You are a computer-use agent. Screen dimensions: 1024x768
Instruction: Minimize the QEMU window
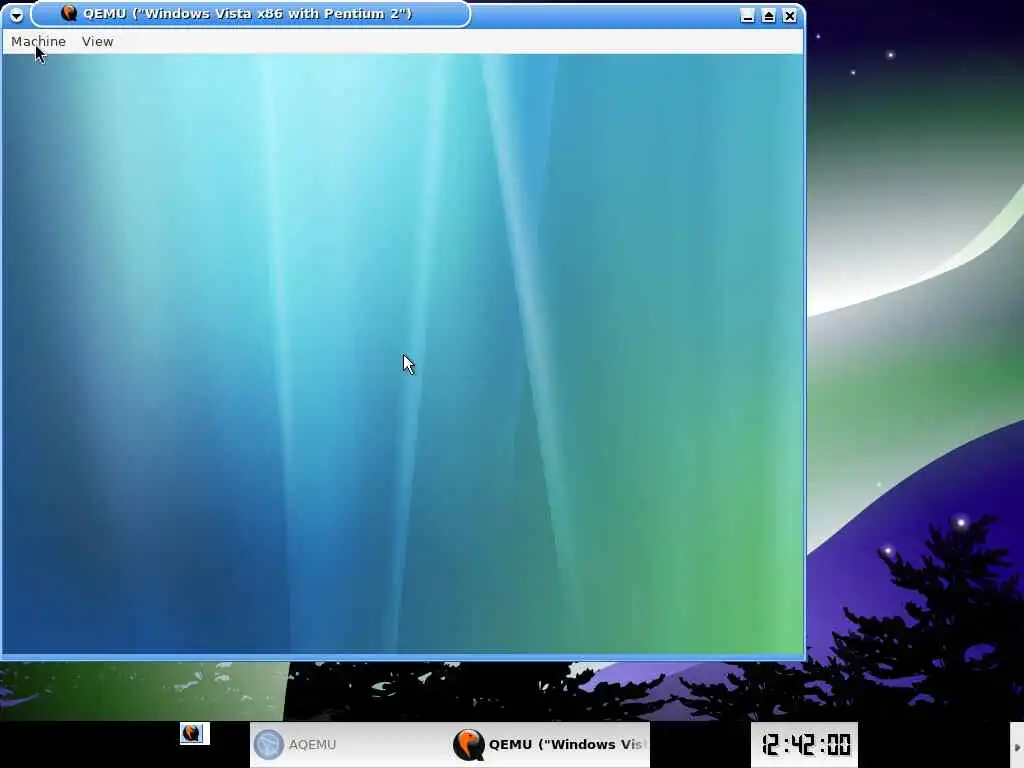748,16
